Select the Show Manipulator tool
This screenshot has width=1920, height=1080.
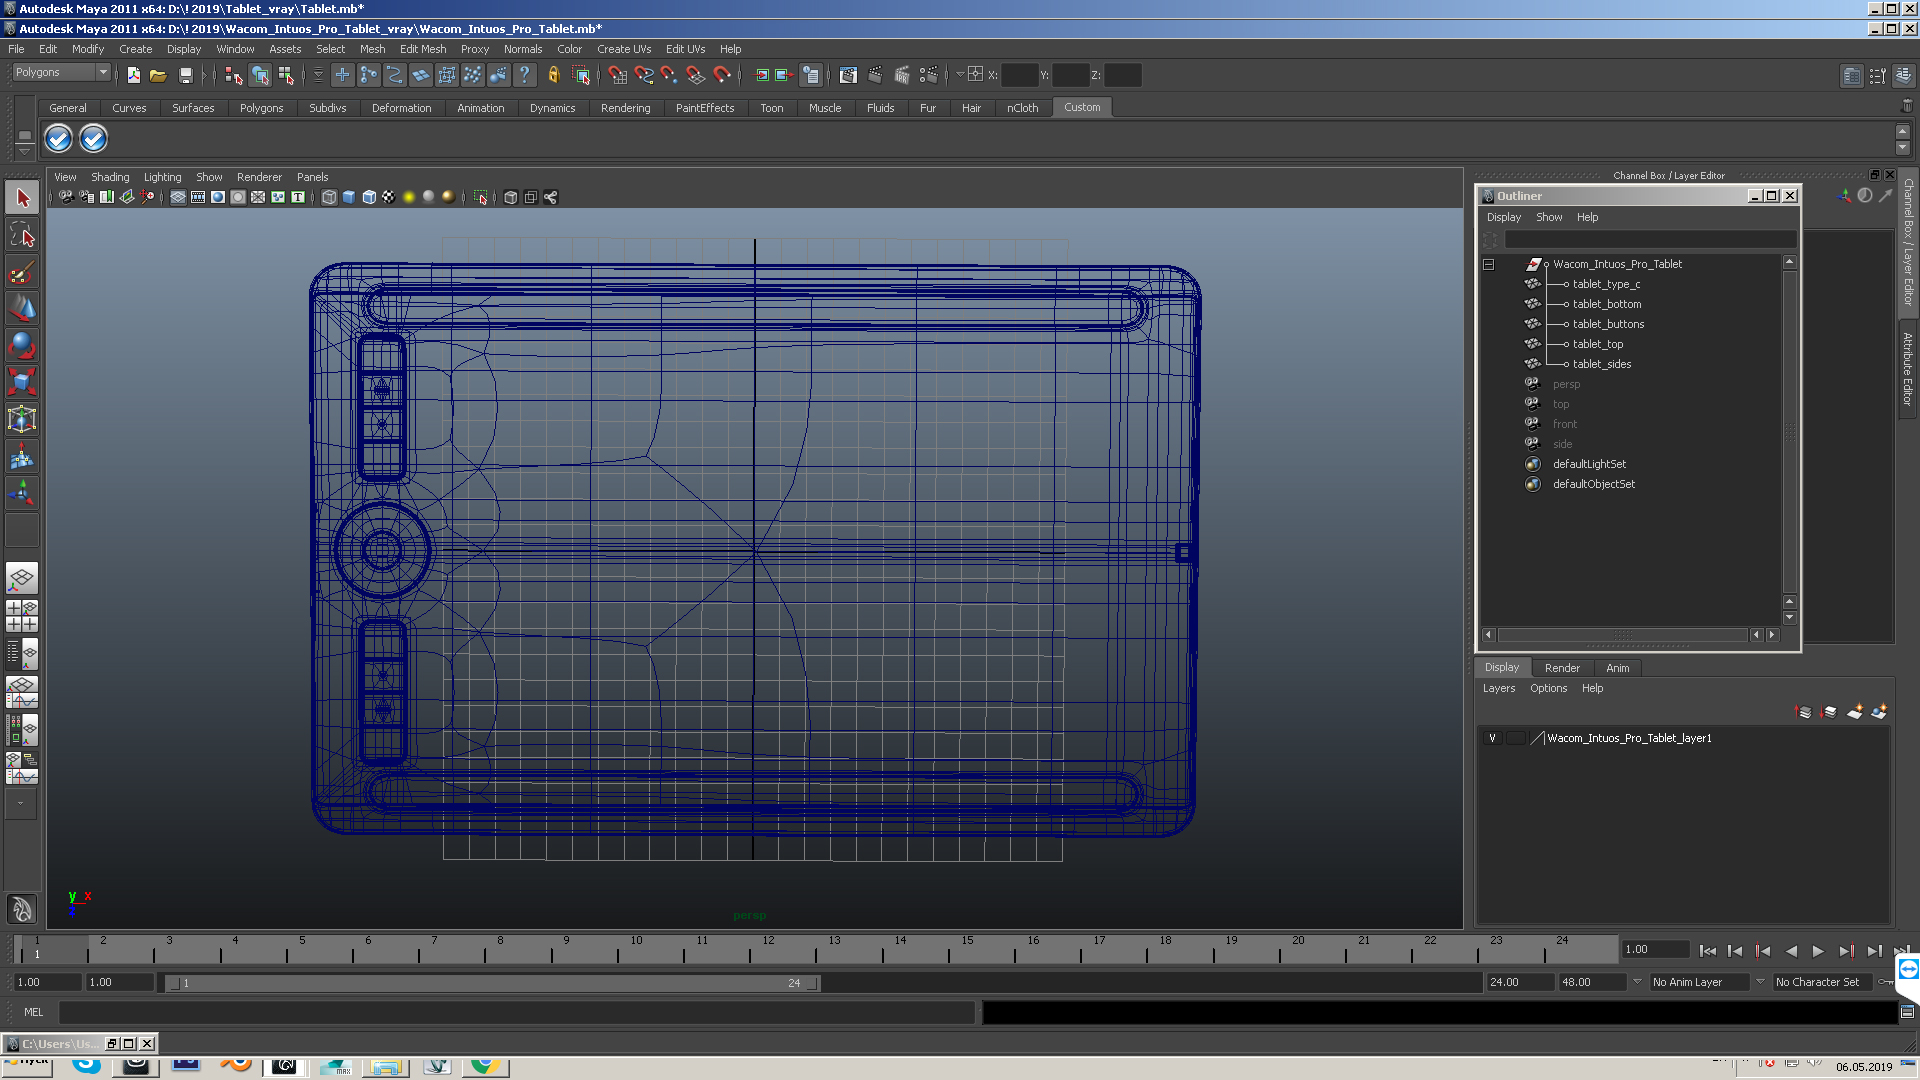pyautogui.click(x=22, y=493)
